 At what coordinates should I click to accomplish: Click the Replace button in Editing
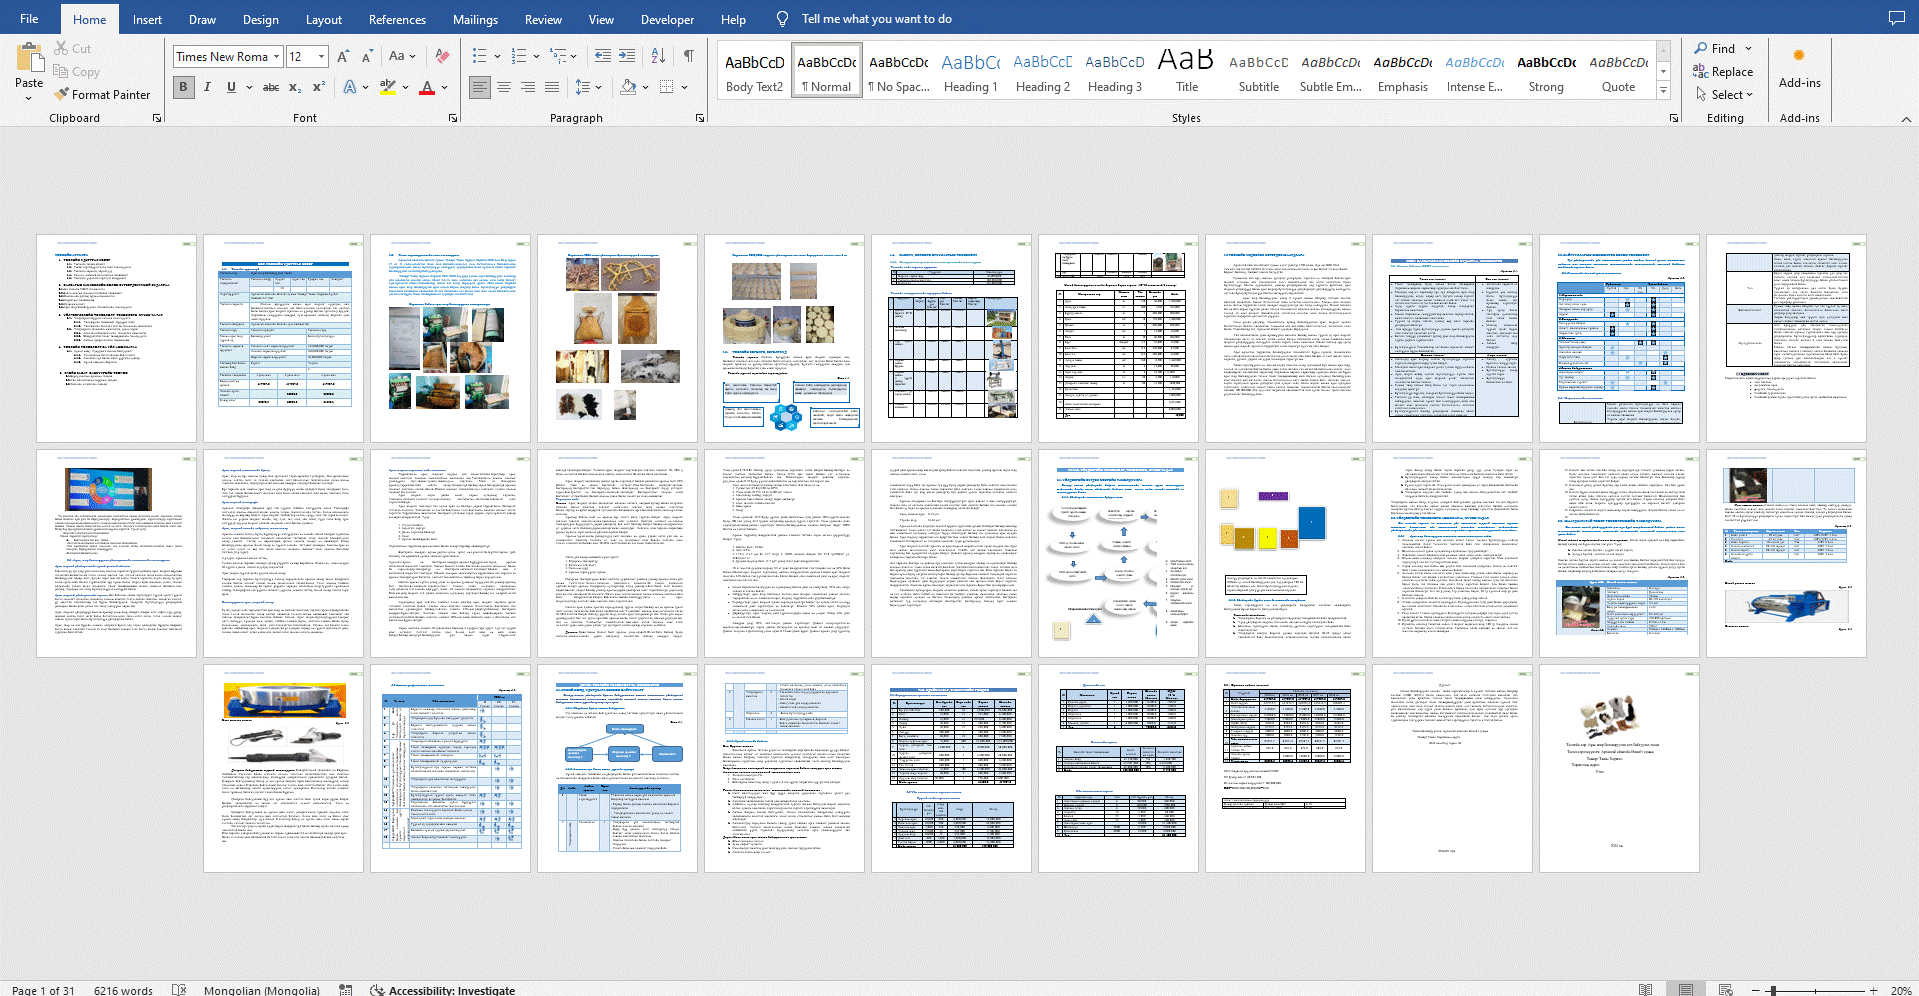pyautogui.click(x=1723, y=72)
